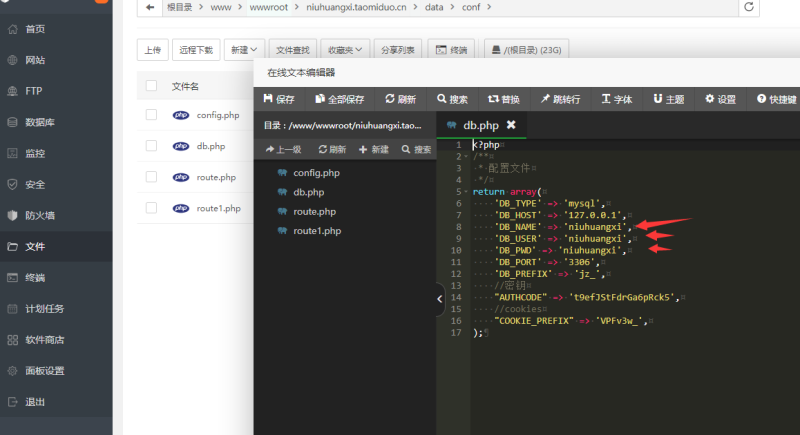Click 替换 replace in editor toolbar

pos(504,99)
